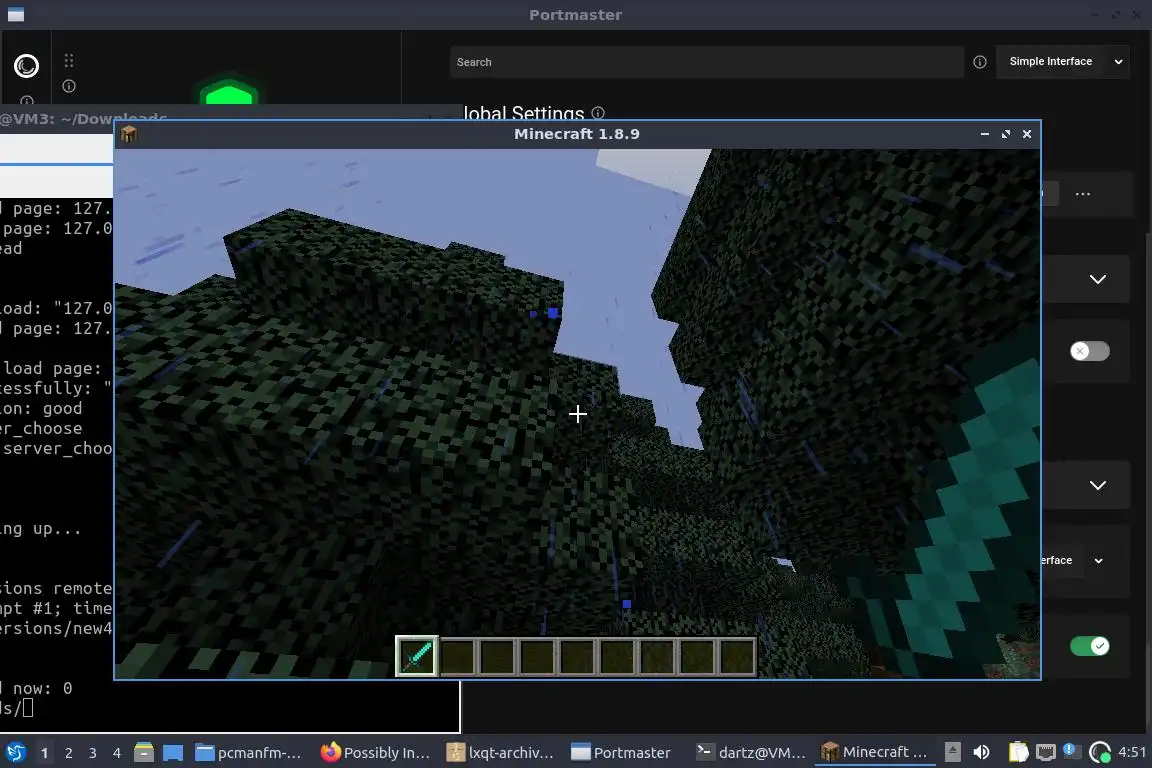
Task: Click the terminal text 'ion: good'
Action: (x=41, y=409)
